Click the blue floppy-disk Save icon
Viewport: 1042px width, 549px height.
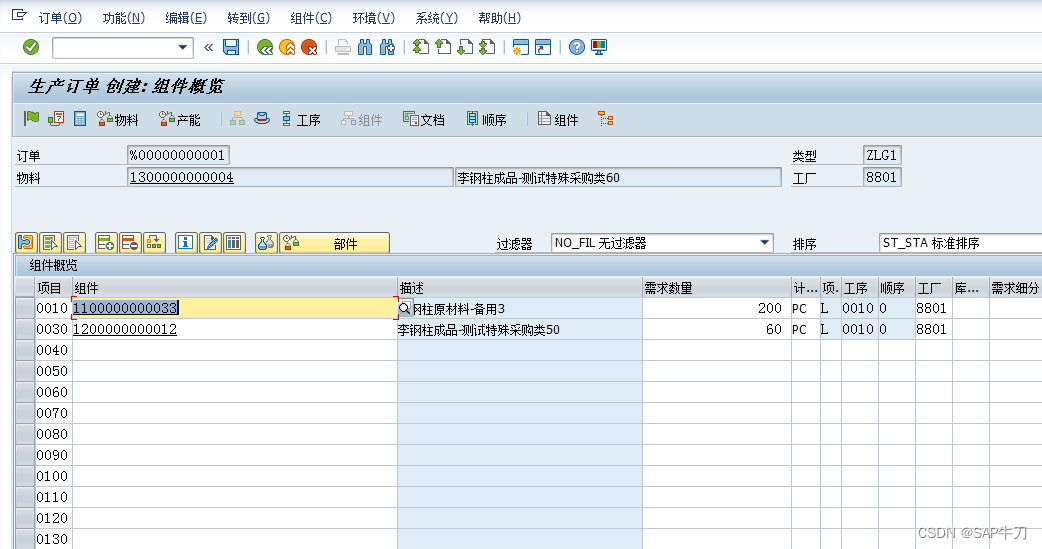[231, 47]
